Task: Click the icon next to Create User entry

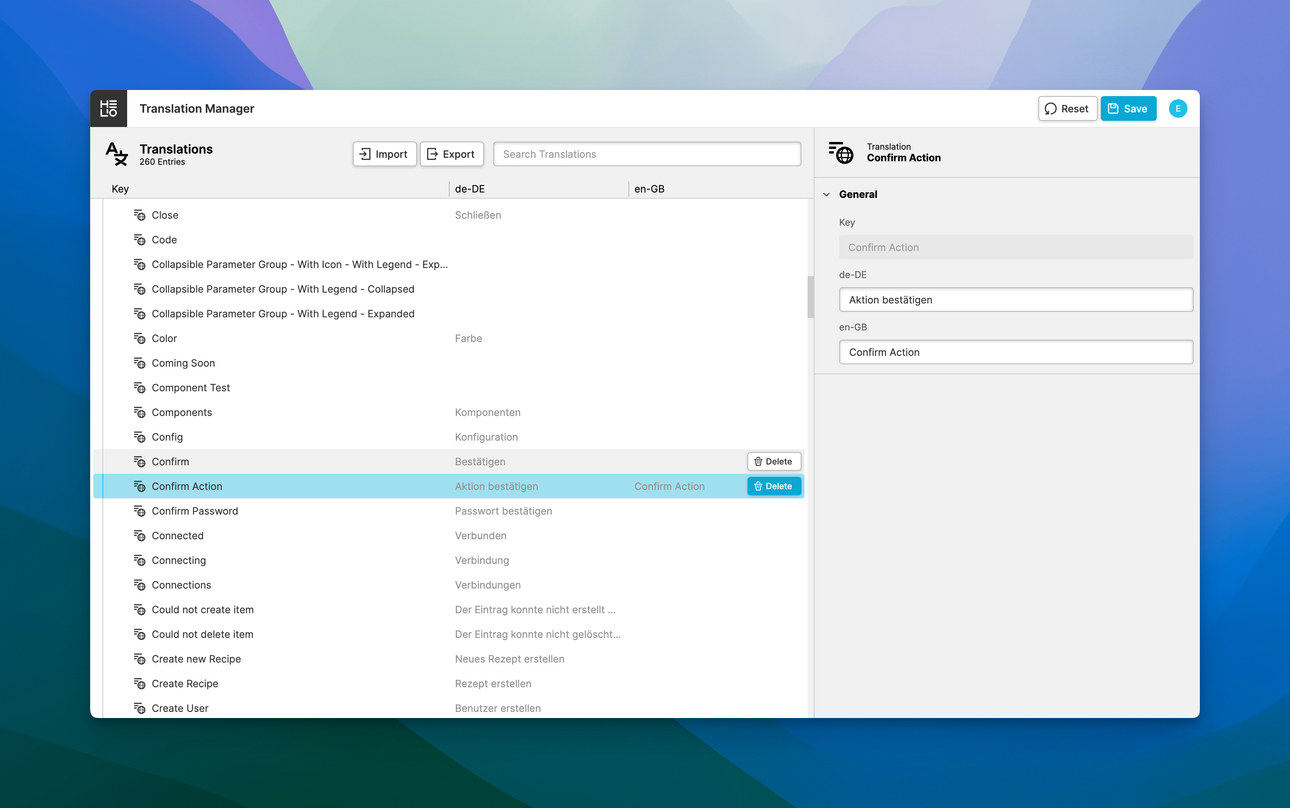Action: pyautogui.click(x=140, y=708)
